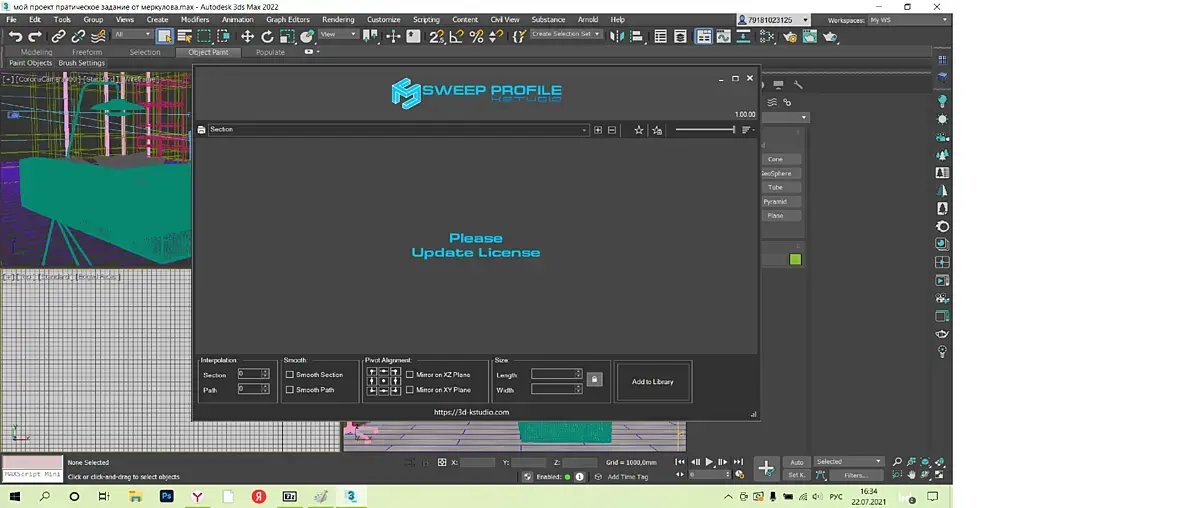
Task: Switch to the Freeform ribbon tab
Action: coord(87,53)
